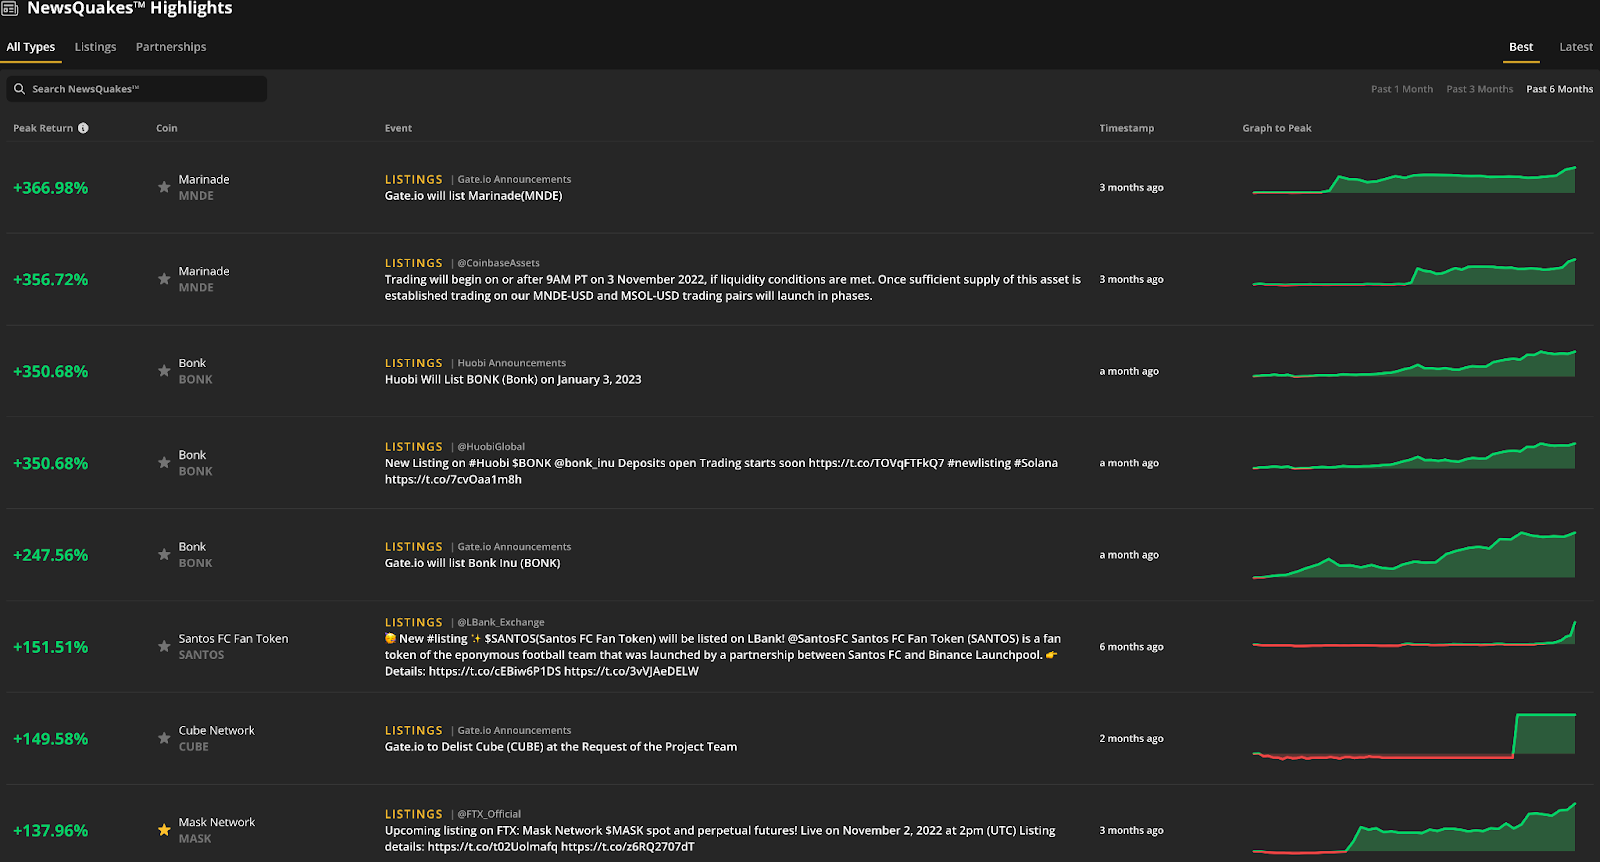Open the Cube Network graph to peak
The width and height of the screenshot is (1600, 862).
point(1413,737)
